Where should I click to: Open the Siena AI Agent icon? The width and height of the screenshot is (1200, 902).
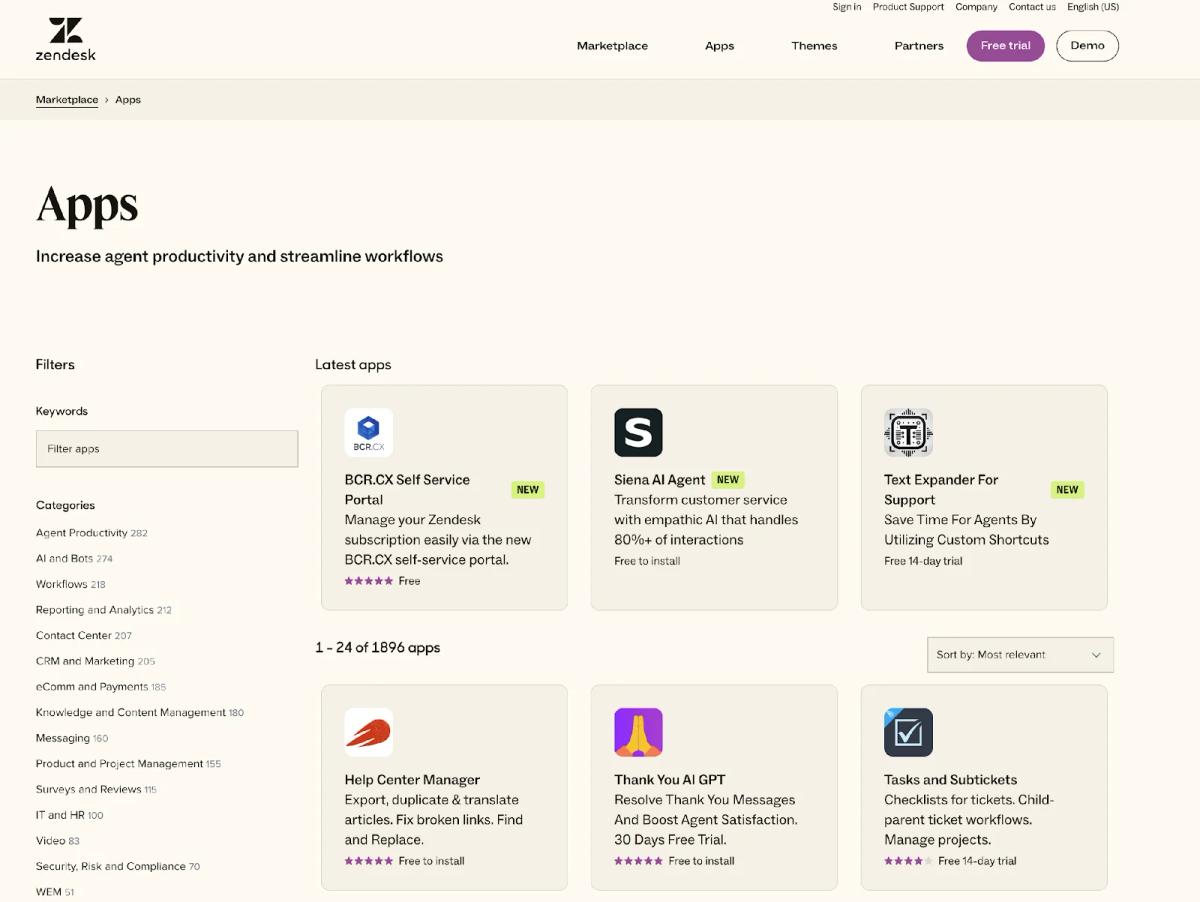tap(638, 432)
